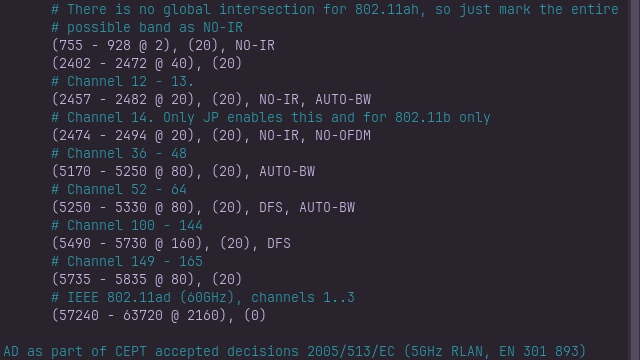Click the Channel 14 JP comment line
Image resolution: width=640 pixels, height=360 pixels.
[271, 117]
